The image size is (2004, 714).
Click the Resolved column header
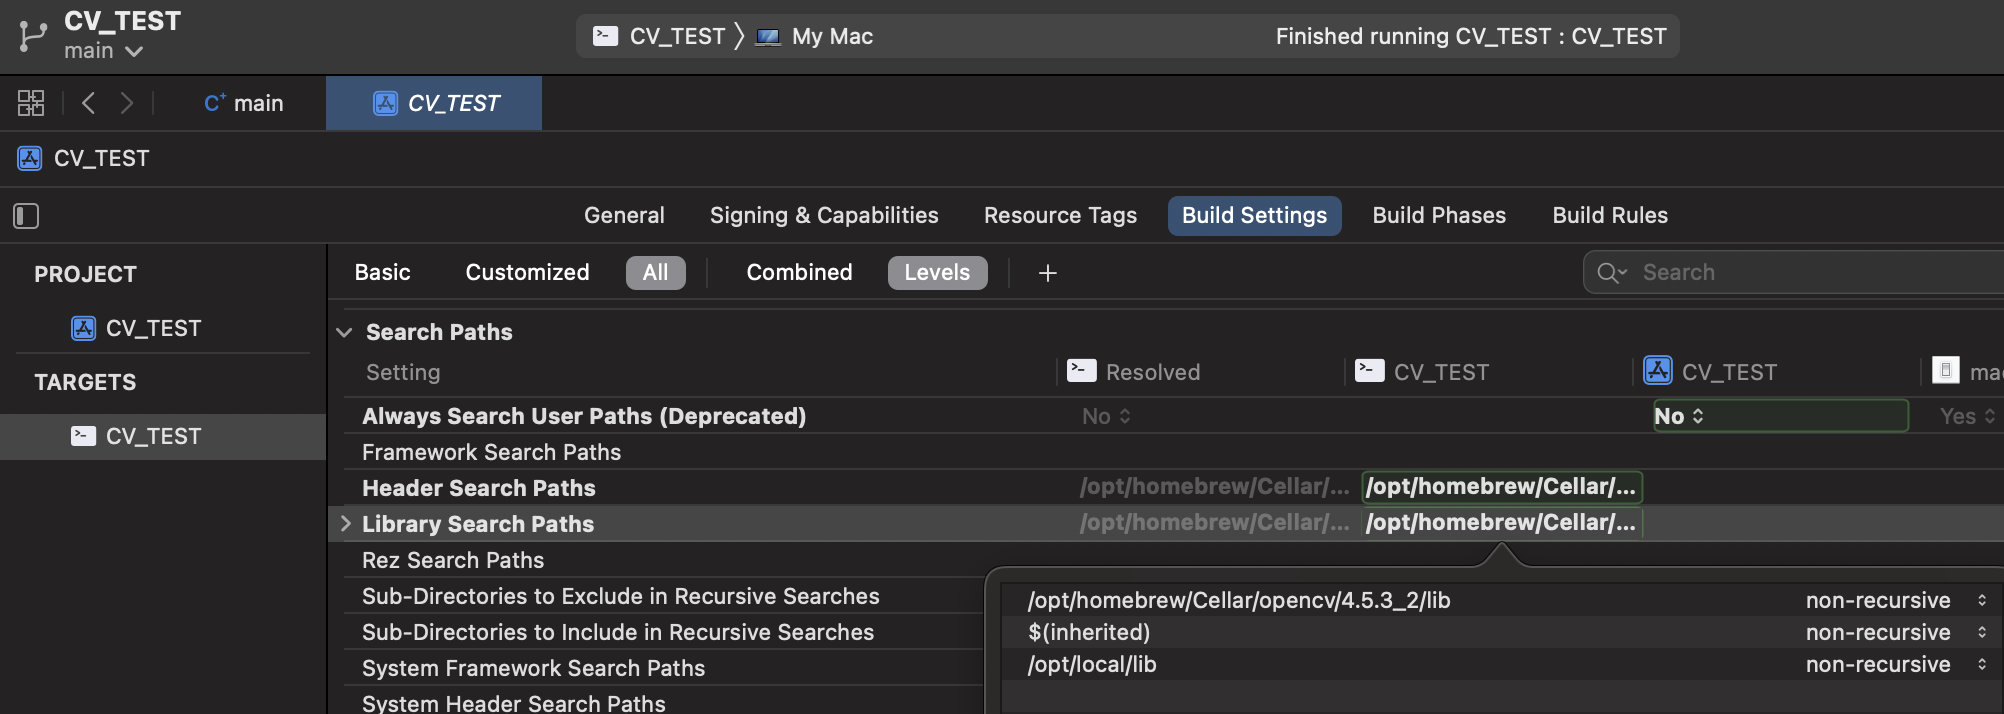1134,372
